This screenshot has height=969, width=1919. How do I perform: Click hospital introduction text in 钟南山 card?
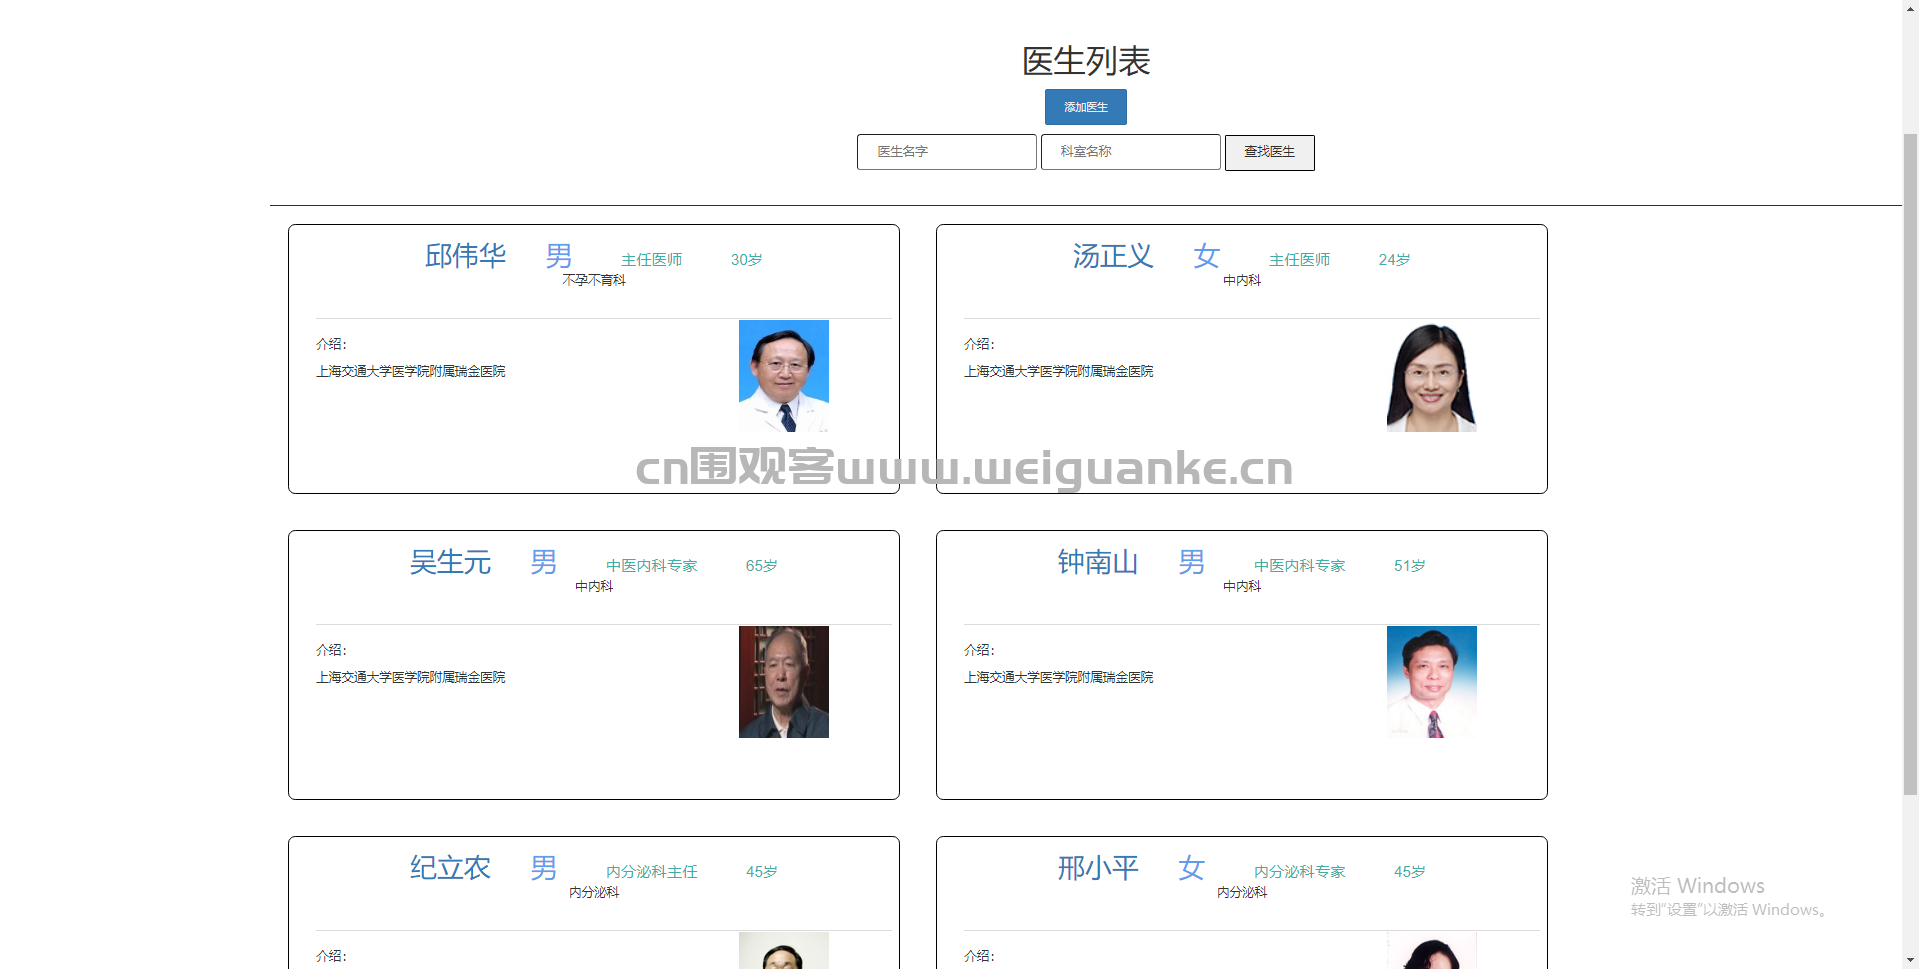pyautogui.click(x=1059, y=677)
